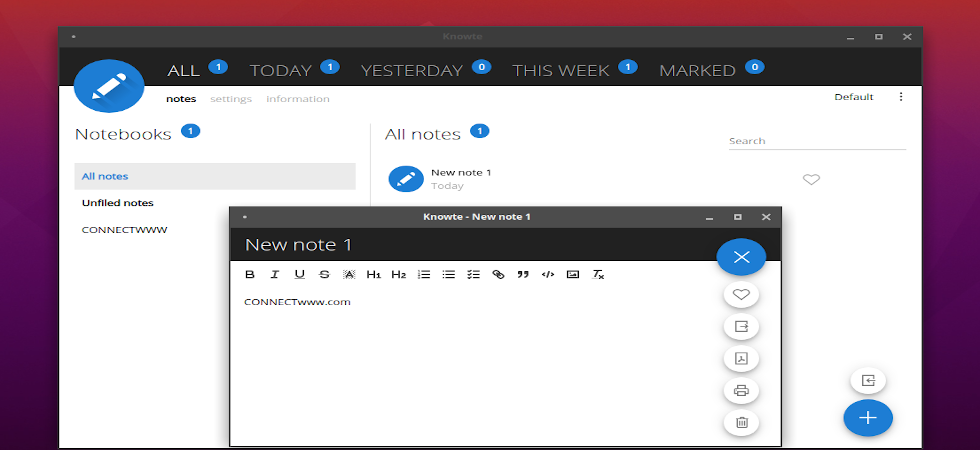
Task: Insert a blockquote
Action: [x=523, y=274]
